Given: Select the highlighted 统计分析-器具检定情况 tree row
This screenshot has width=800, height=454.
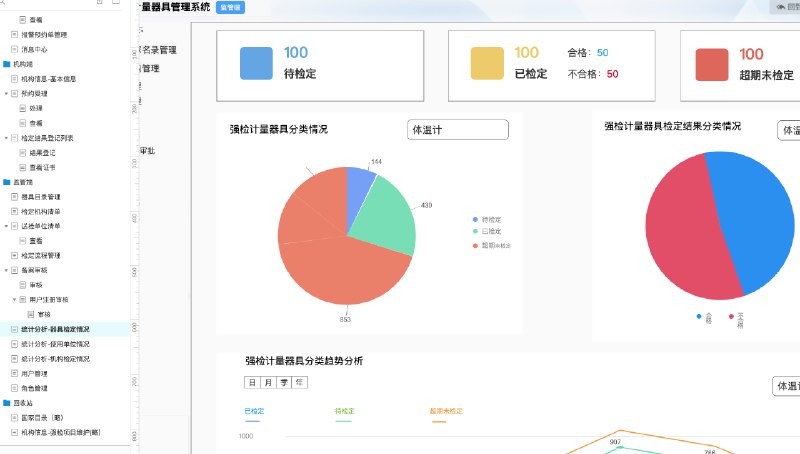Looking at the screenshot, I should [x=65, y=330].
